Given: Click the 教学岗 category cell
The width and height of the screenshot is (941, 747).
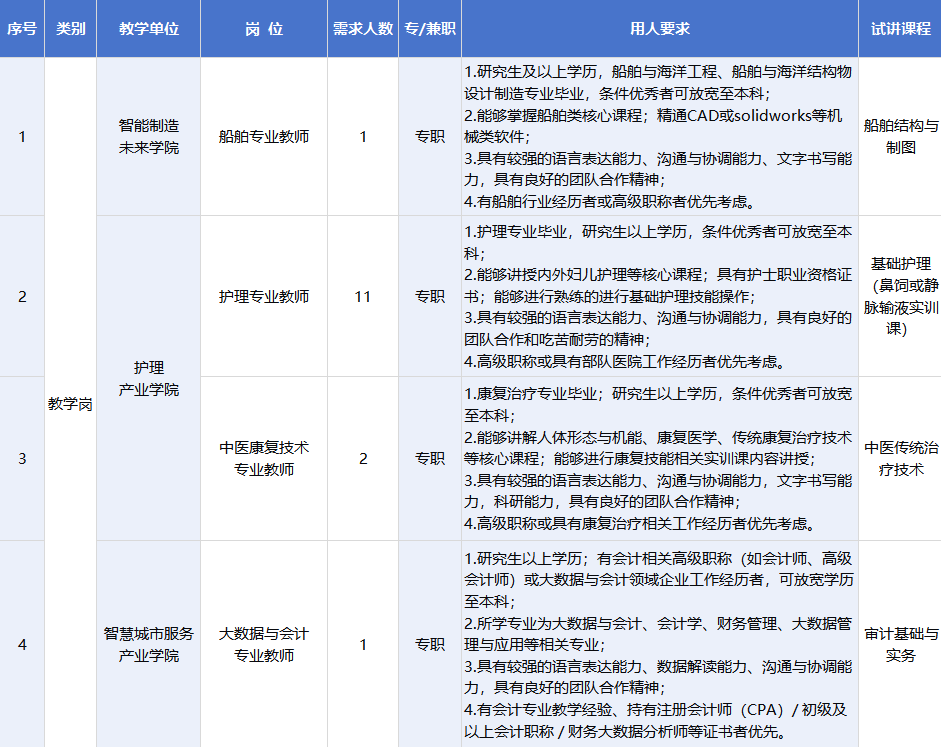Looking at the screenshot, I should click(x=70, y=404).
